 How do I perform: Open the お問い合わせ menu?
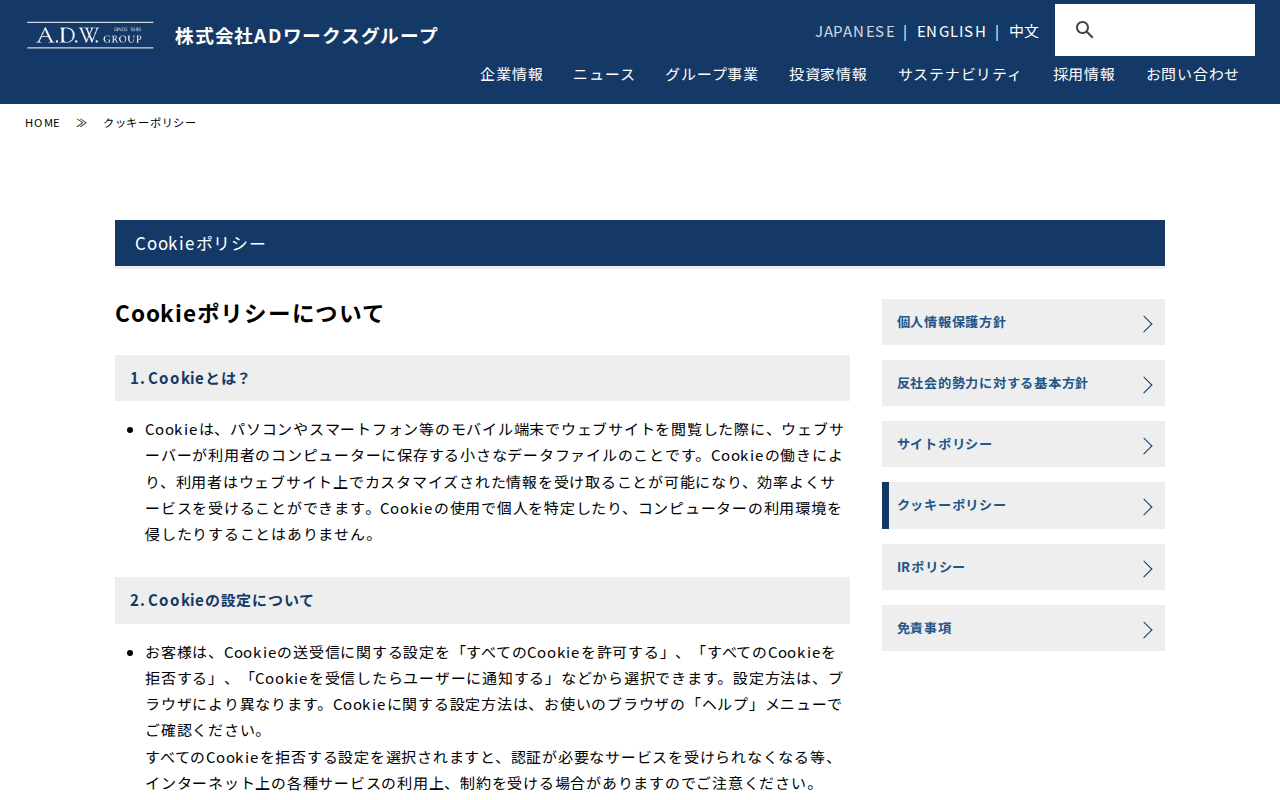(x=1193, y=74)
